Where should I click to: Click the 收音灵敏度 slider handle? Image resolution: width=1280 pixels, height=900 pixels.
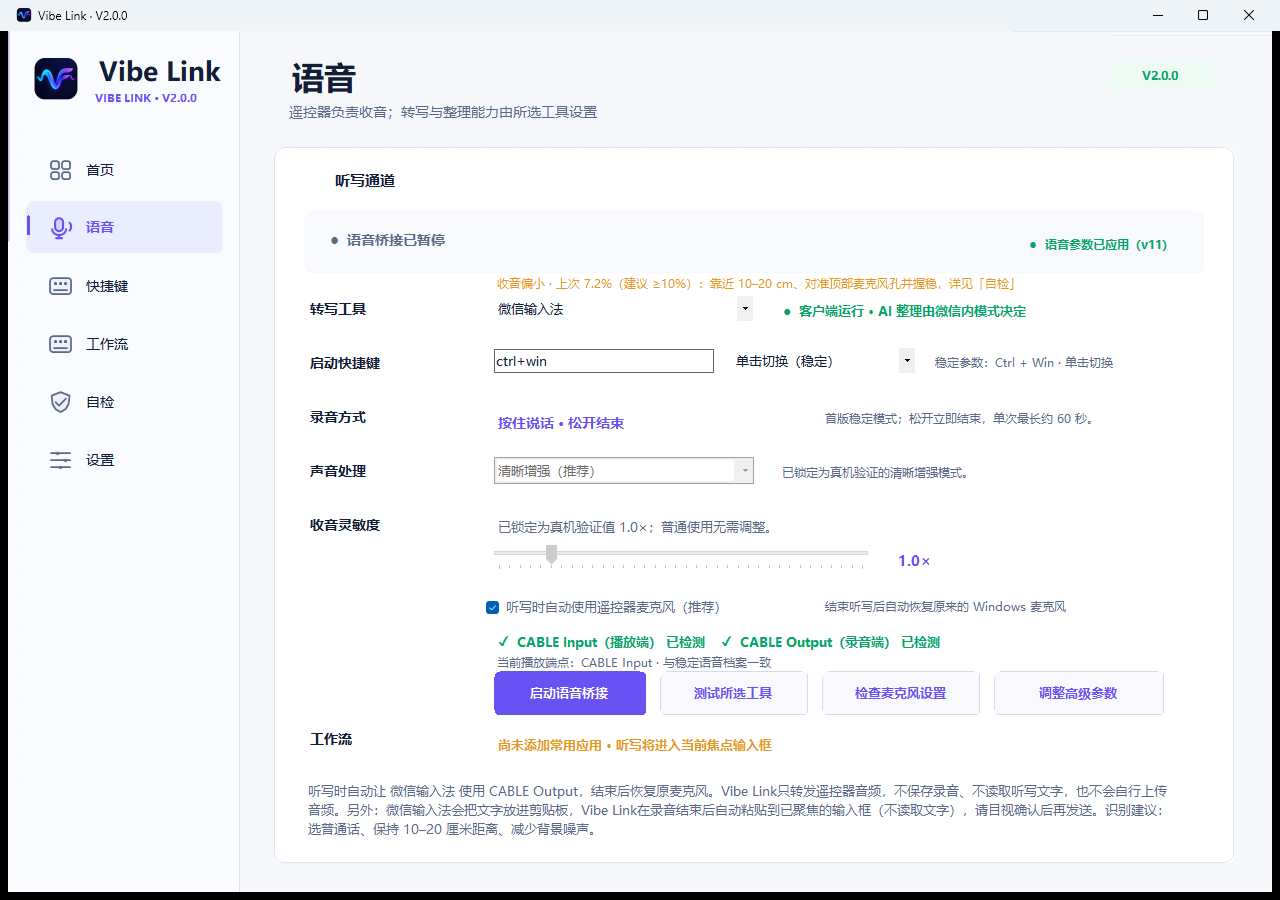tap(551, 553)
